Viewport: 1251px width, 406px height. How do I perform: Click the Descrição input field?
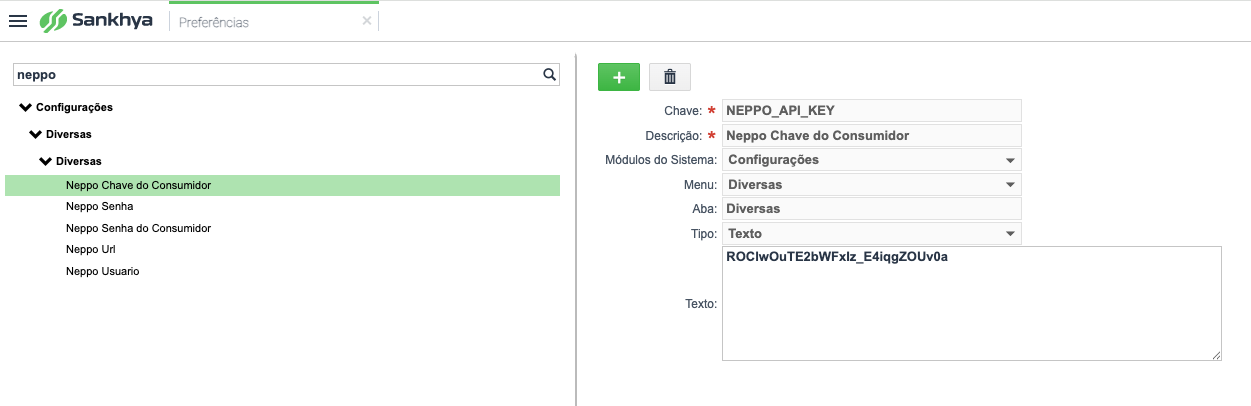point(871,135)
